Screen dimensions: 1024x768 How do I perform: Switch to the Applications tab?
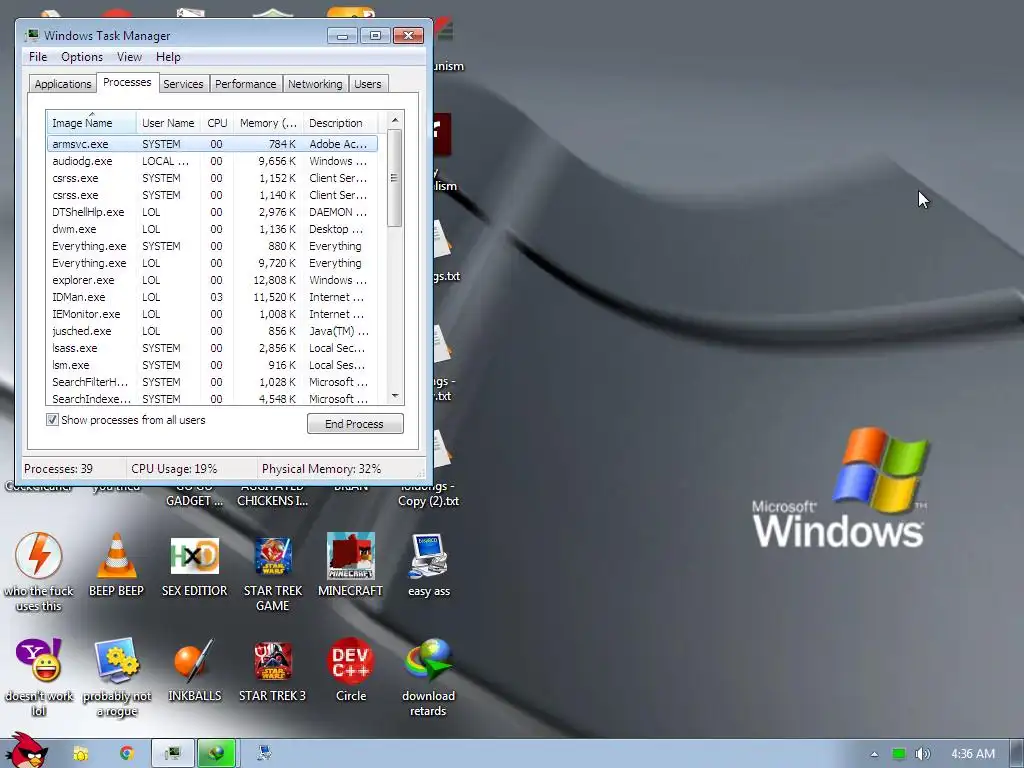pyautogui.click(x=63, y=84)
